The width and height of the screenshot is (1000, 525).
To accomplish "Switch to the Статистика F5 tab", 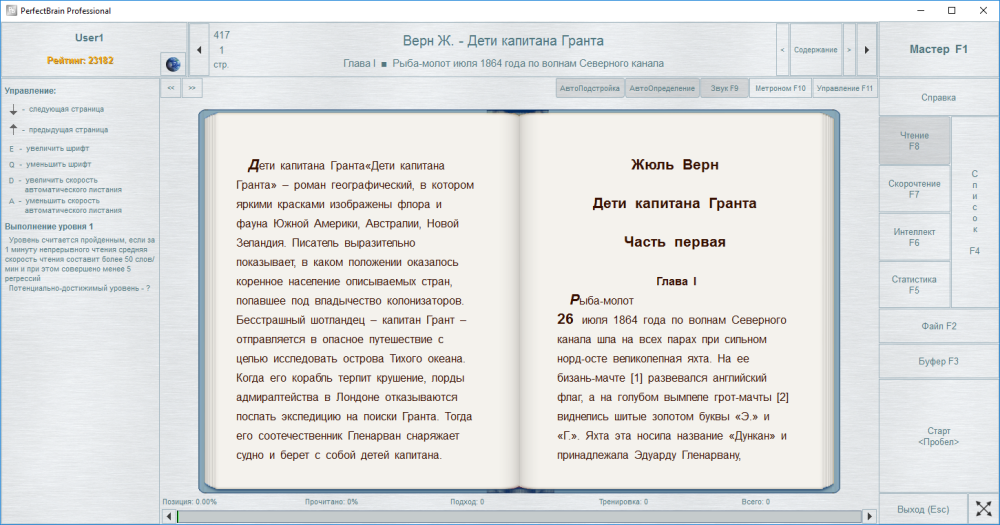I will (915, 285).
